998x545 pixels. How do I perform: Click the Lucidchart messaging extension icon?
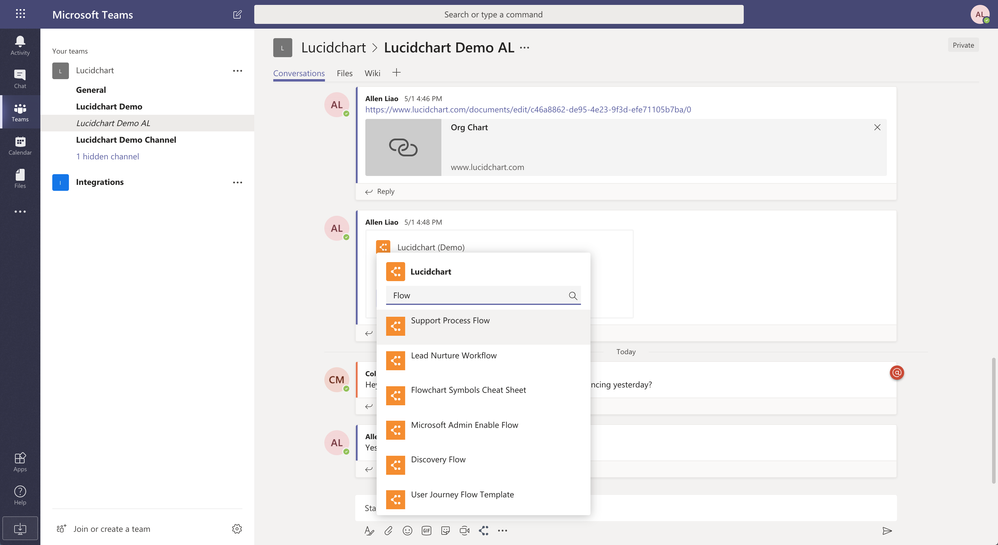point(484,530)
